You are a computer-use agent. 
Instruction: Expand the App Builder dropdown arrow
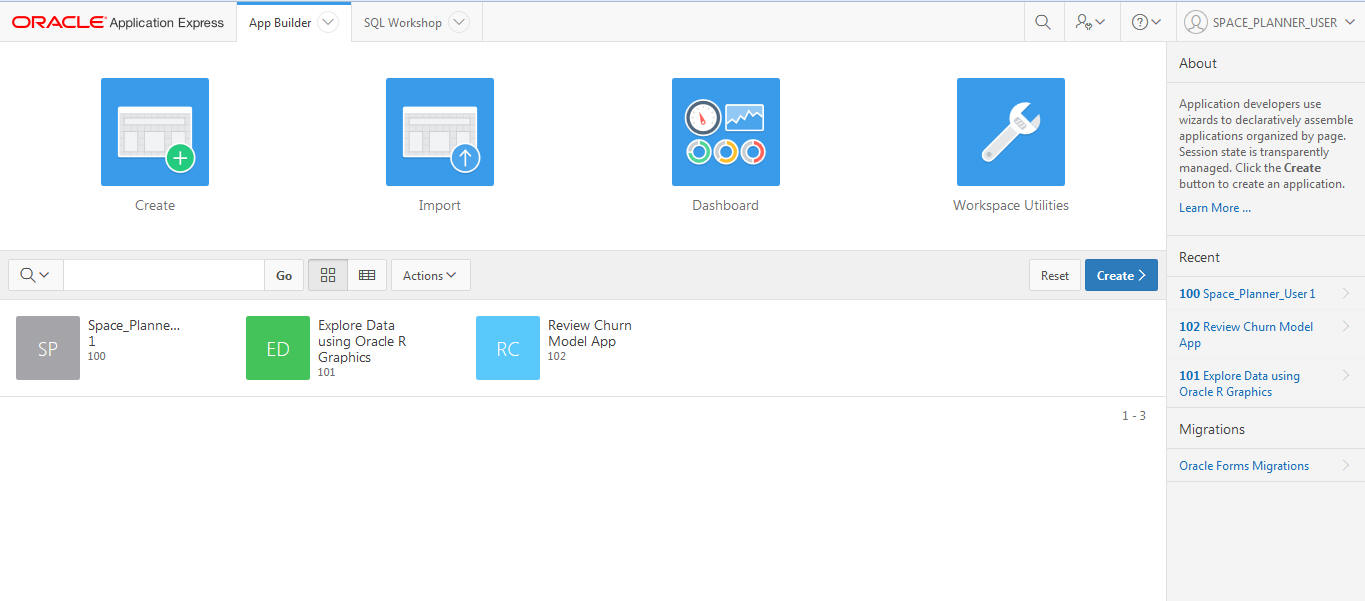pos(328,22)
